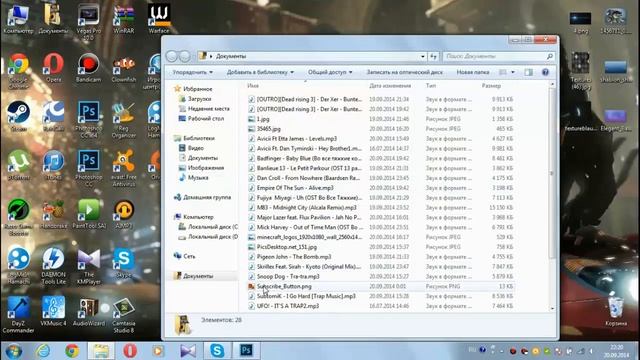Image resolution: width=640 pixels, height=360 pixels.
Task: Open the change view options dropdown arrow
Action: [x=513, y=72]
